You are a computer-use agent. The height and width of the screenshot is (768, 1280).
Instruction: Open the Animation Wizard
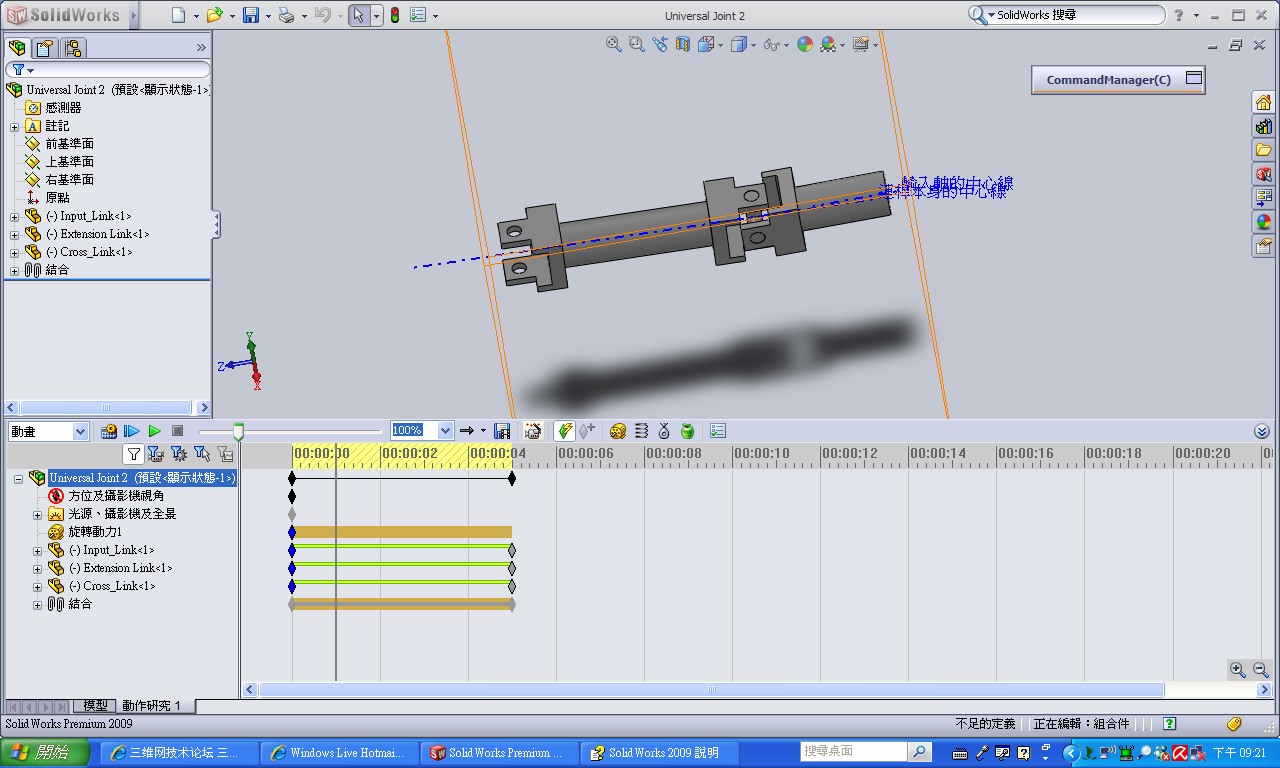coord(533,430)
